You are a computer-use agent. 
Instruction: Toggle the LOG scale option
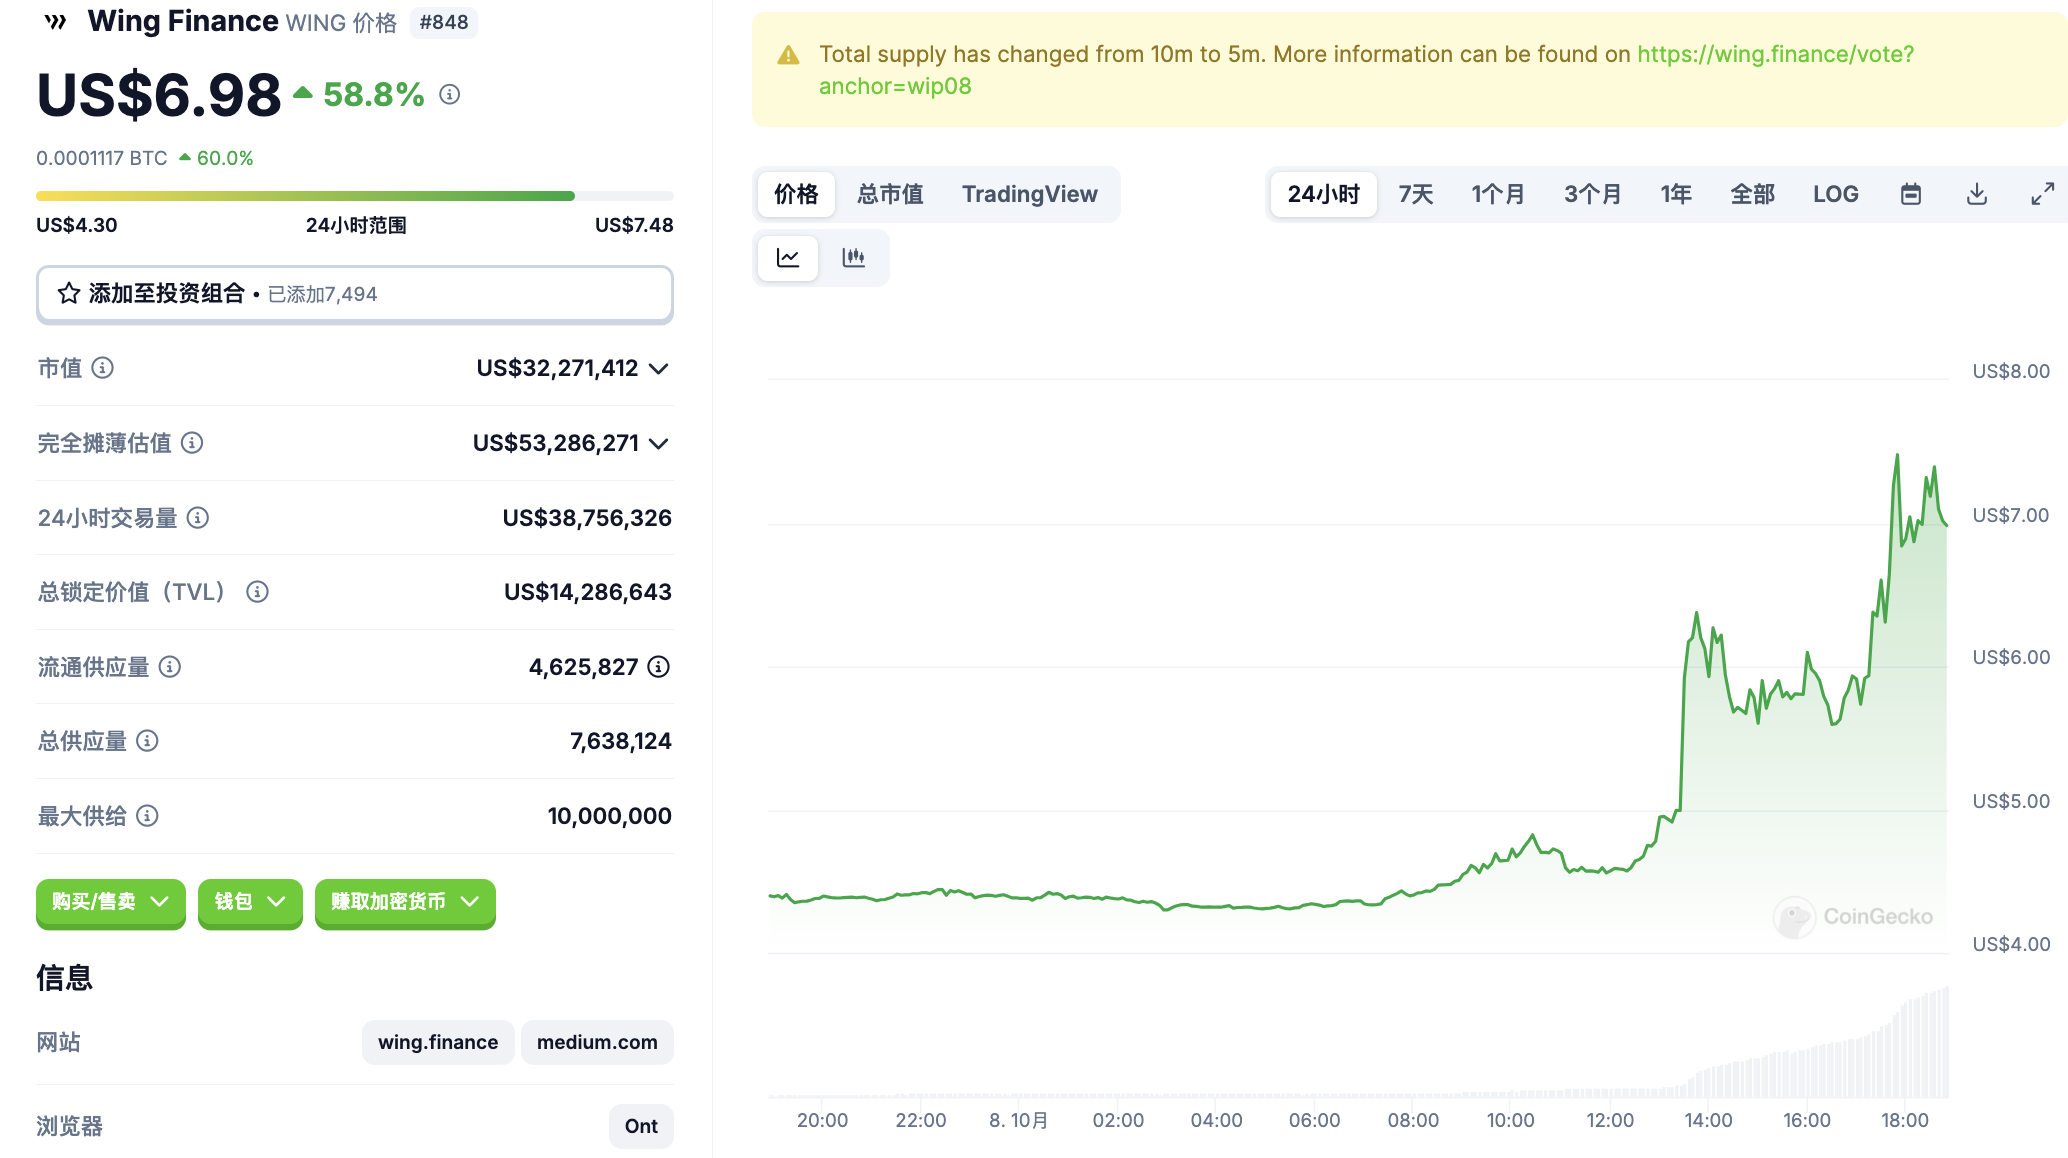click(x=1835, y=194)
